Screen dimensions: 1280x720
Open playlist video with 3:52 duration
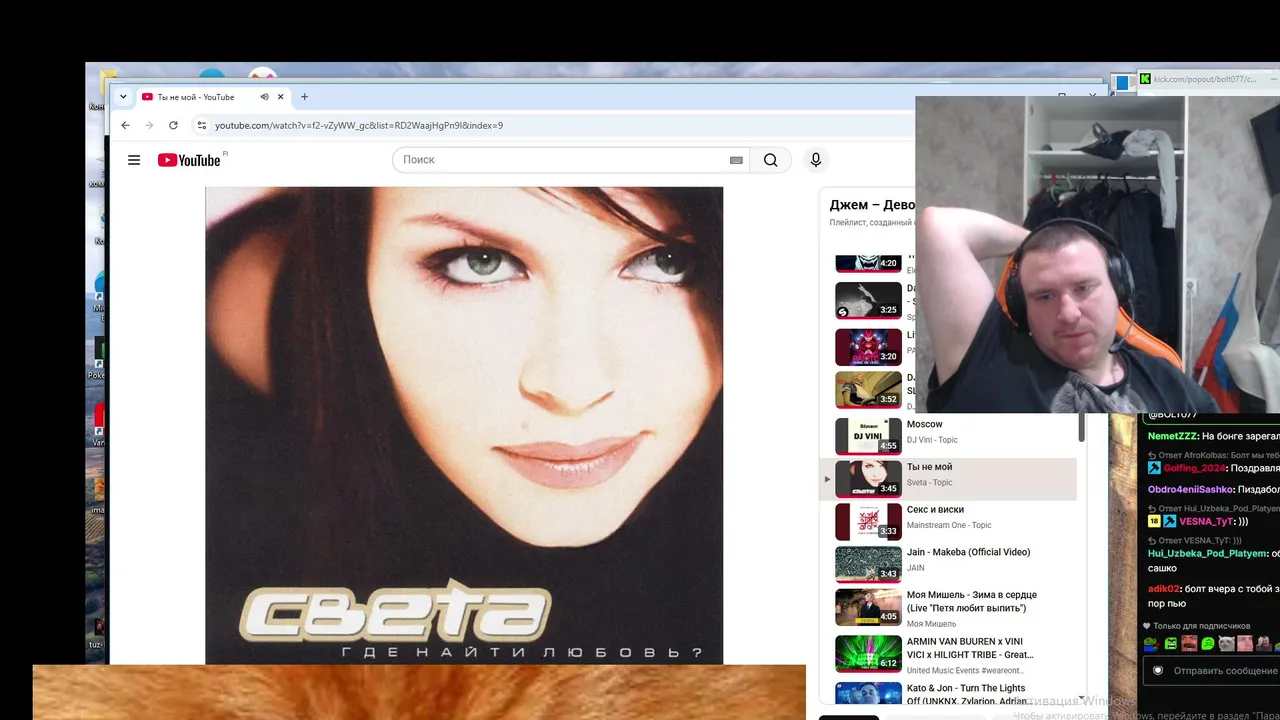868,390
